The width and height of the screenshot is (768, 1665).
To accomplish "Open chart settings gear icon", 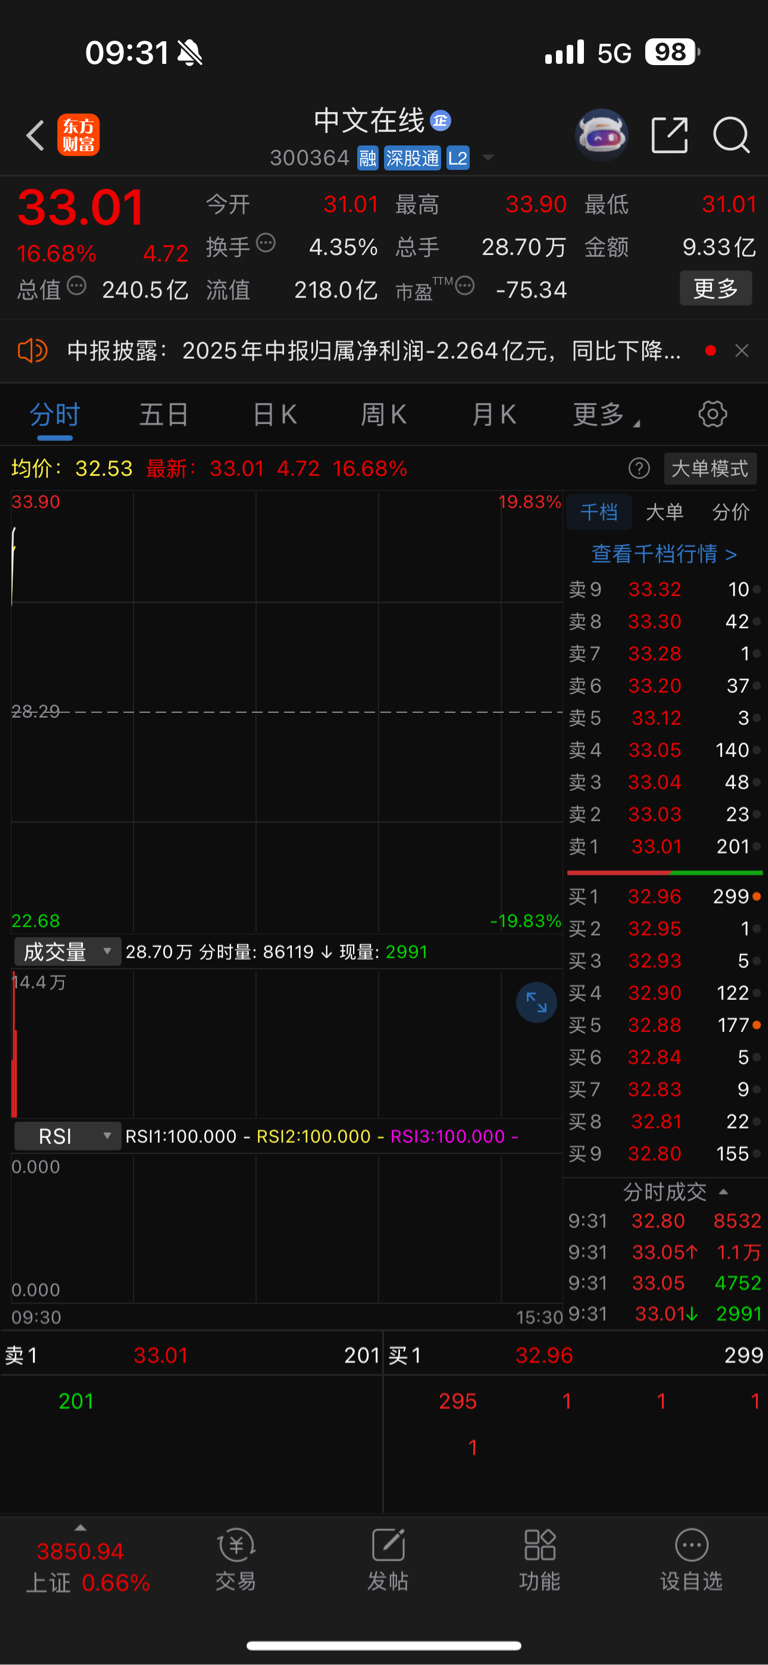I will point(712,414).
